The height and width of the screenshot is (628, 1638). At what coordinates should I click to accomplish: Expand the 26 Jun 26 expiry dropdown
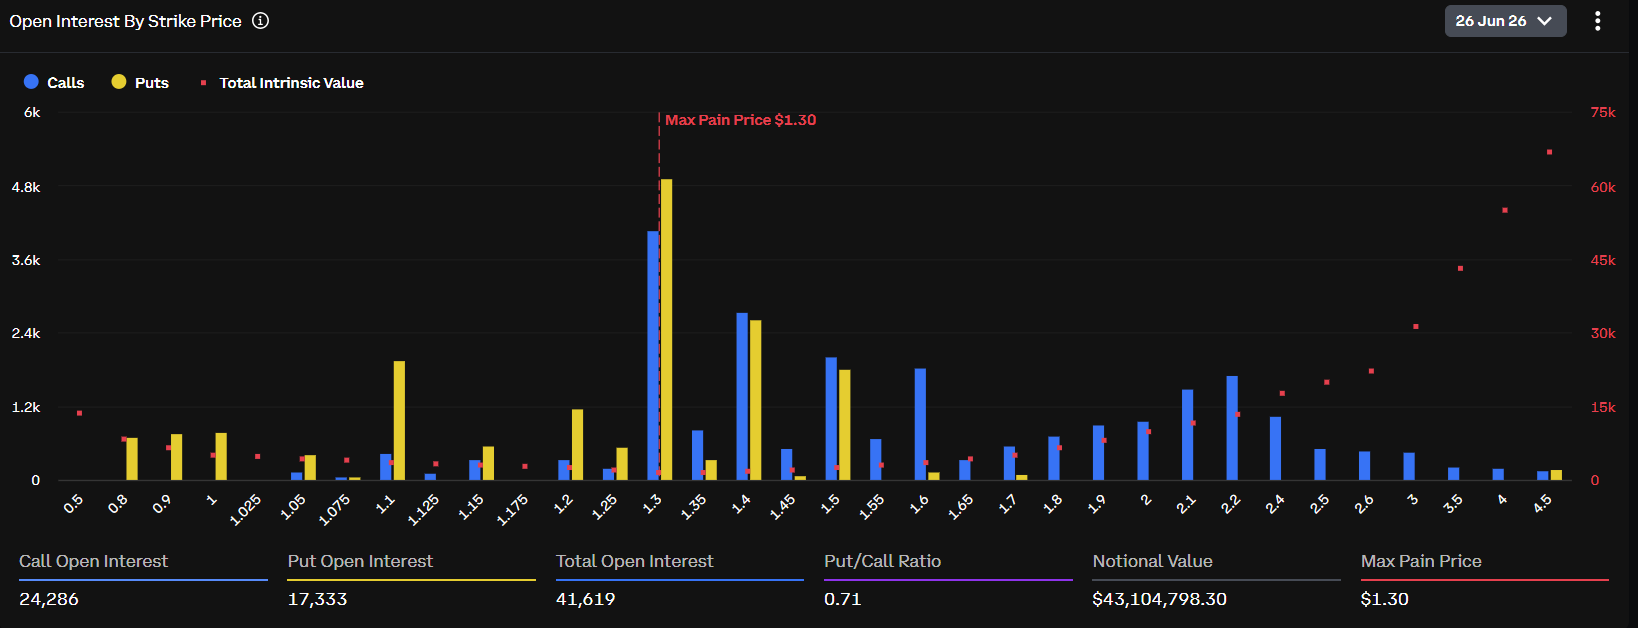(1505, 21)
